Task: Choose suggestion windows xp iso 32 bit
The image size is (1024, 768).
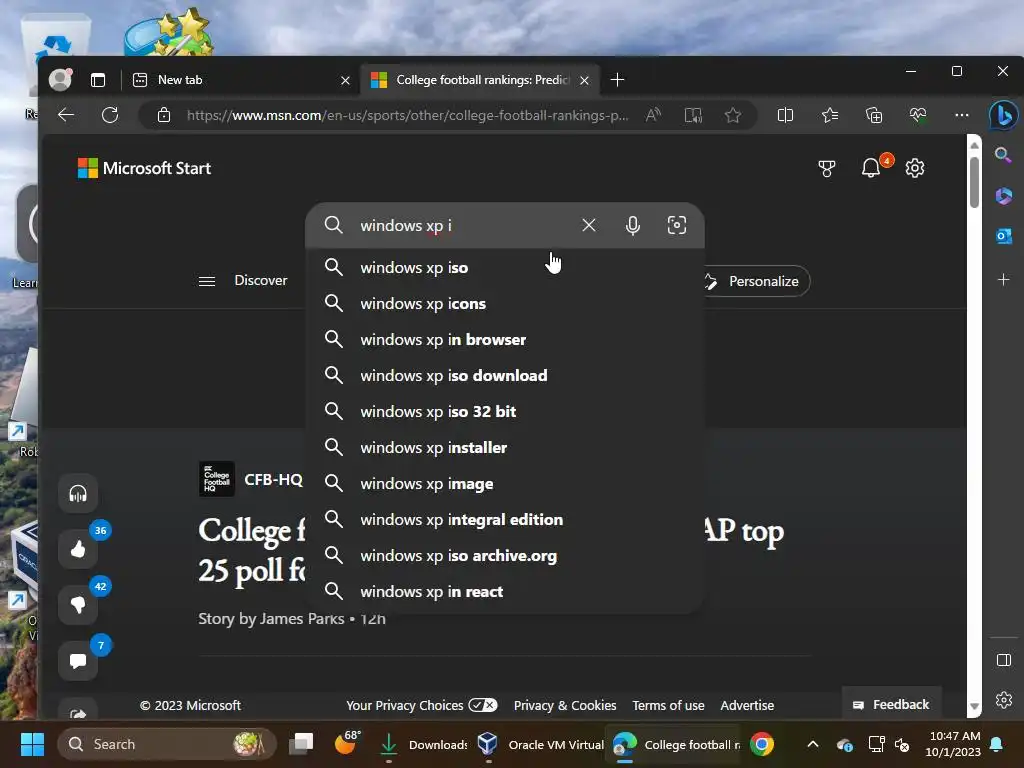Action: pyautogui.click(x=504, y=411)
